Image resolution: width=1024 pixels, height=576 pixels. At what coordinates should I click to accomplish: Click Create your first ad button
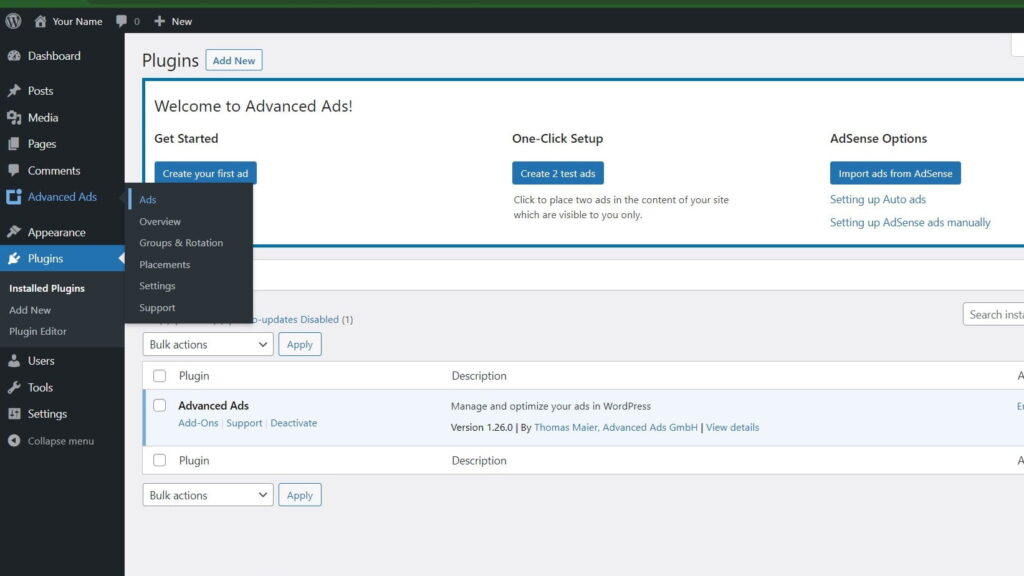205,173
